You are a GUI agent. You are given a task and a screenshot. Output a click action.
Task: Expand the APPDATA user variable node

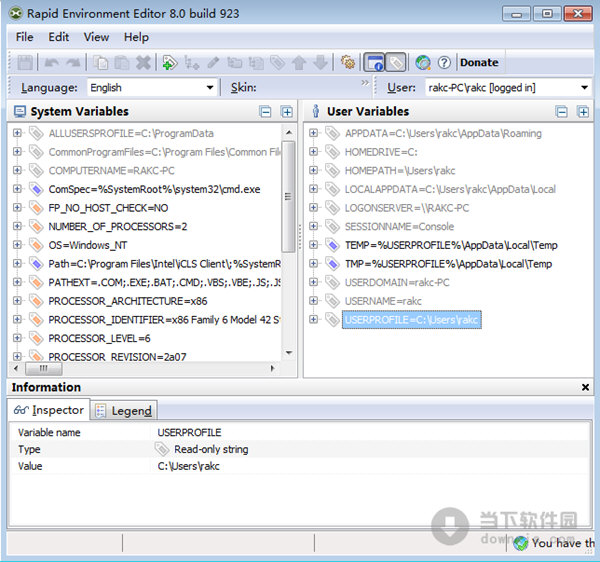313,133
